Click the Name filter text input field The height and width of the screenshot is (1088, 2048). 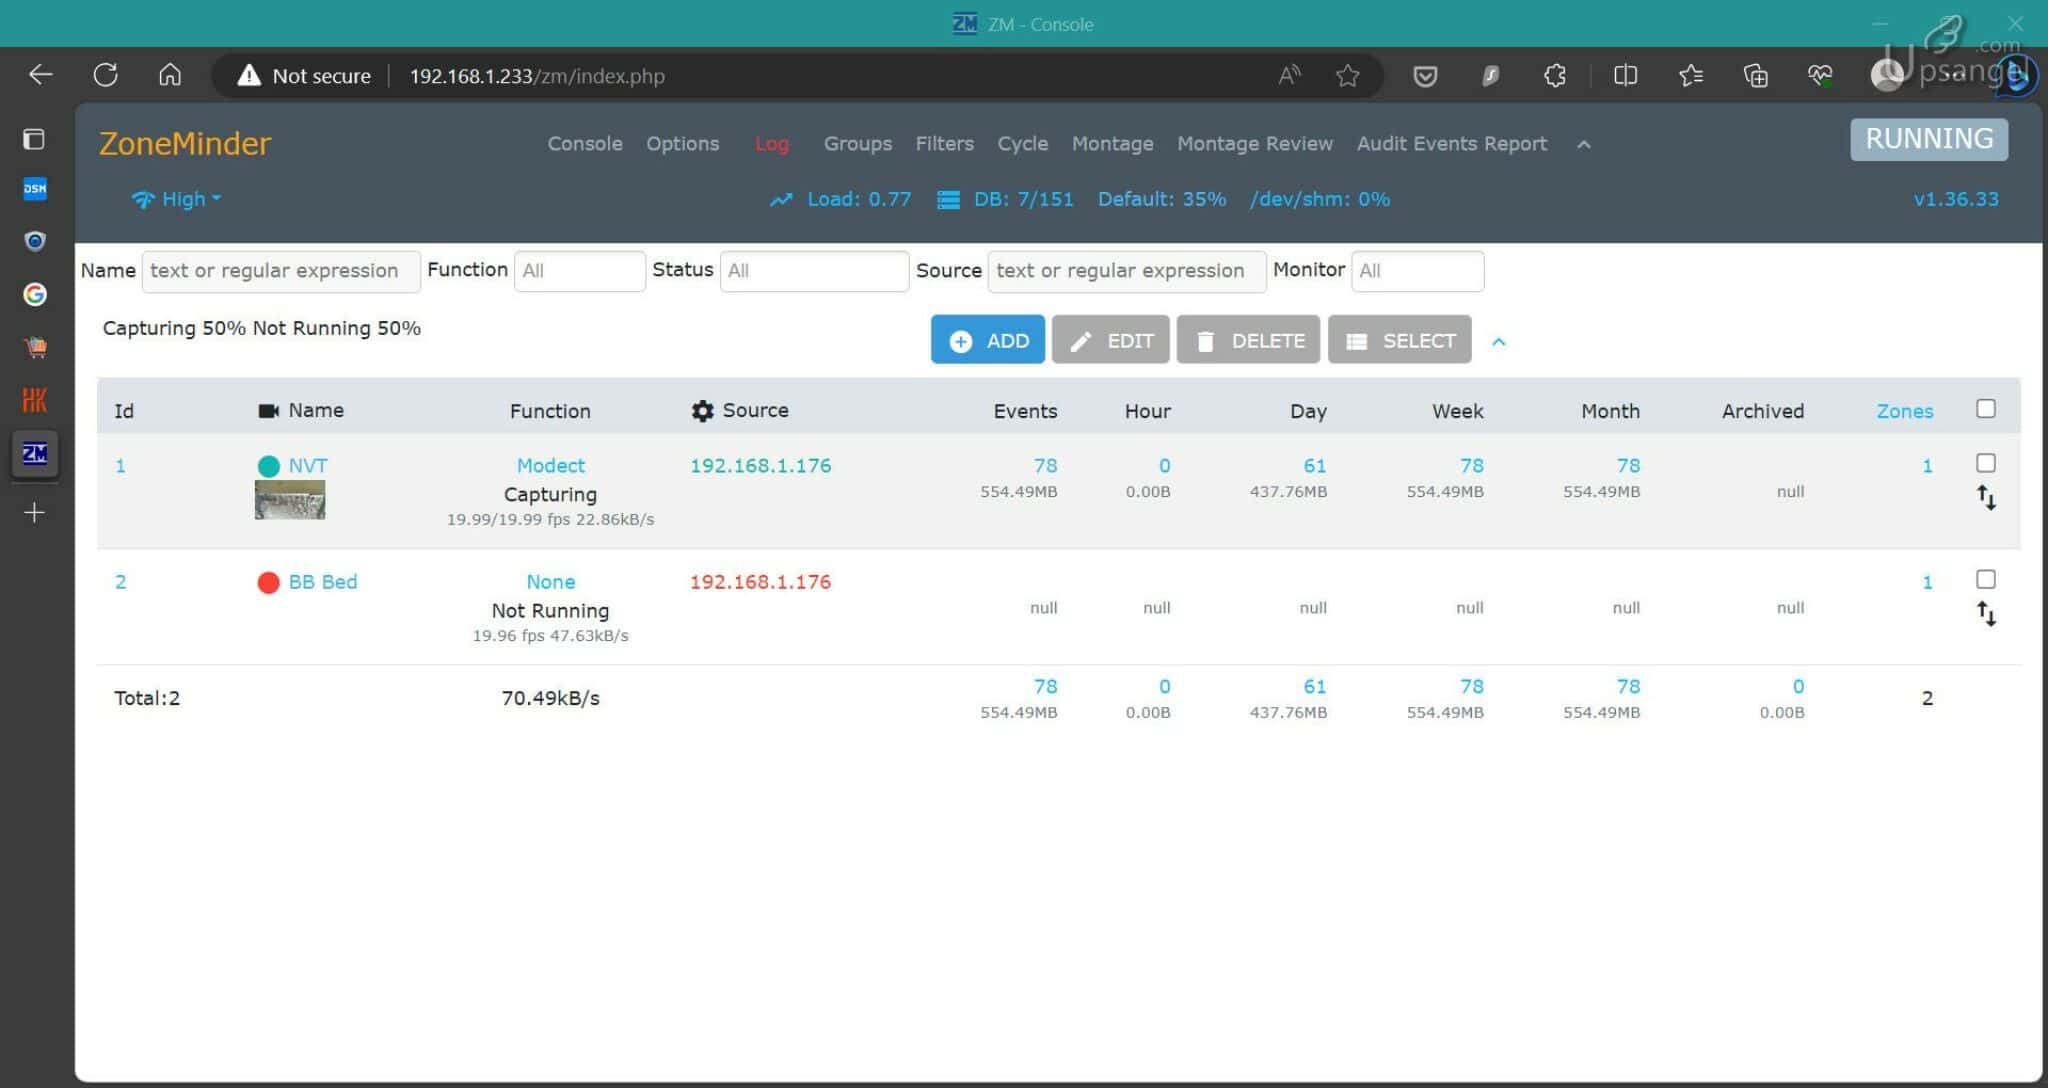point(280,270)
